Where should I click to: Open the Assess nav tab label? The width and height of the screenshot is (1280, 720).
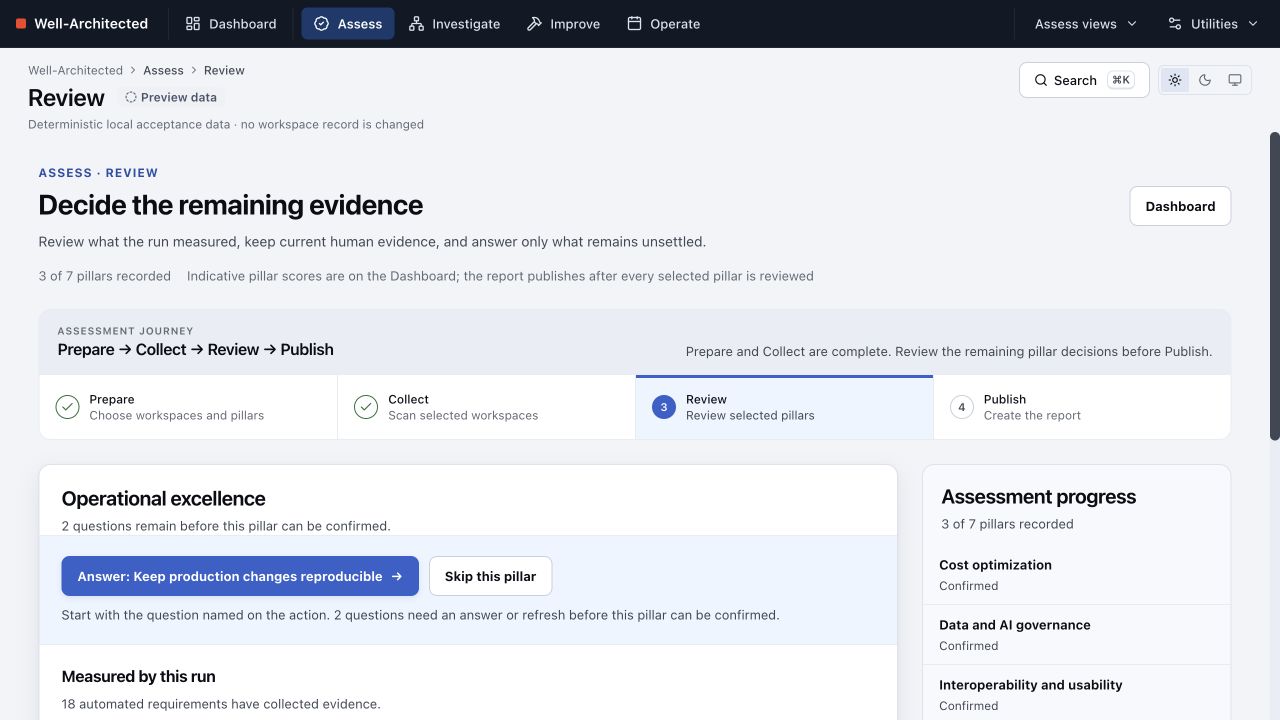[x=360, y=24]
